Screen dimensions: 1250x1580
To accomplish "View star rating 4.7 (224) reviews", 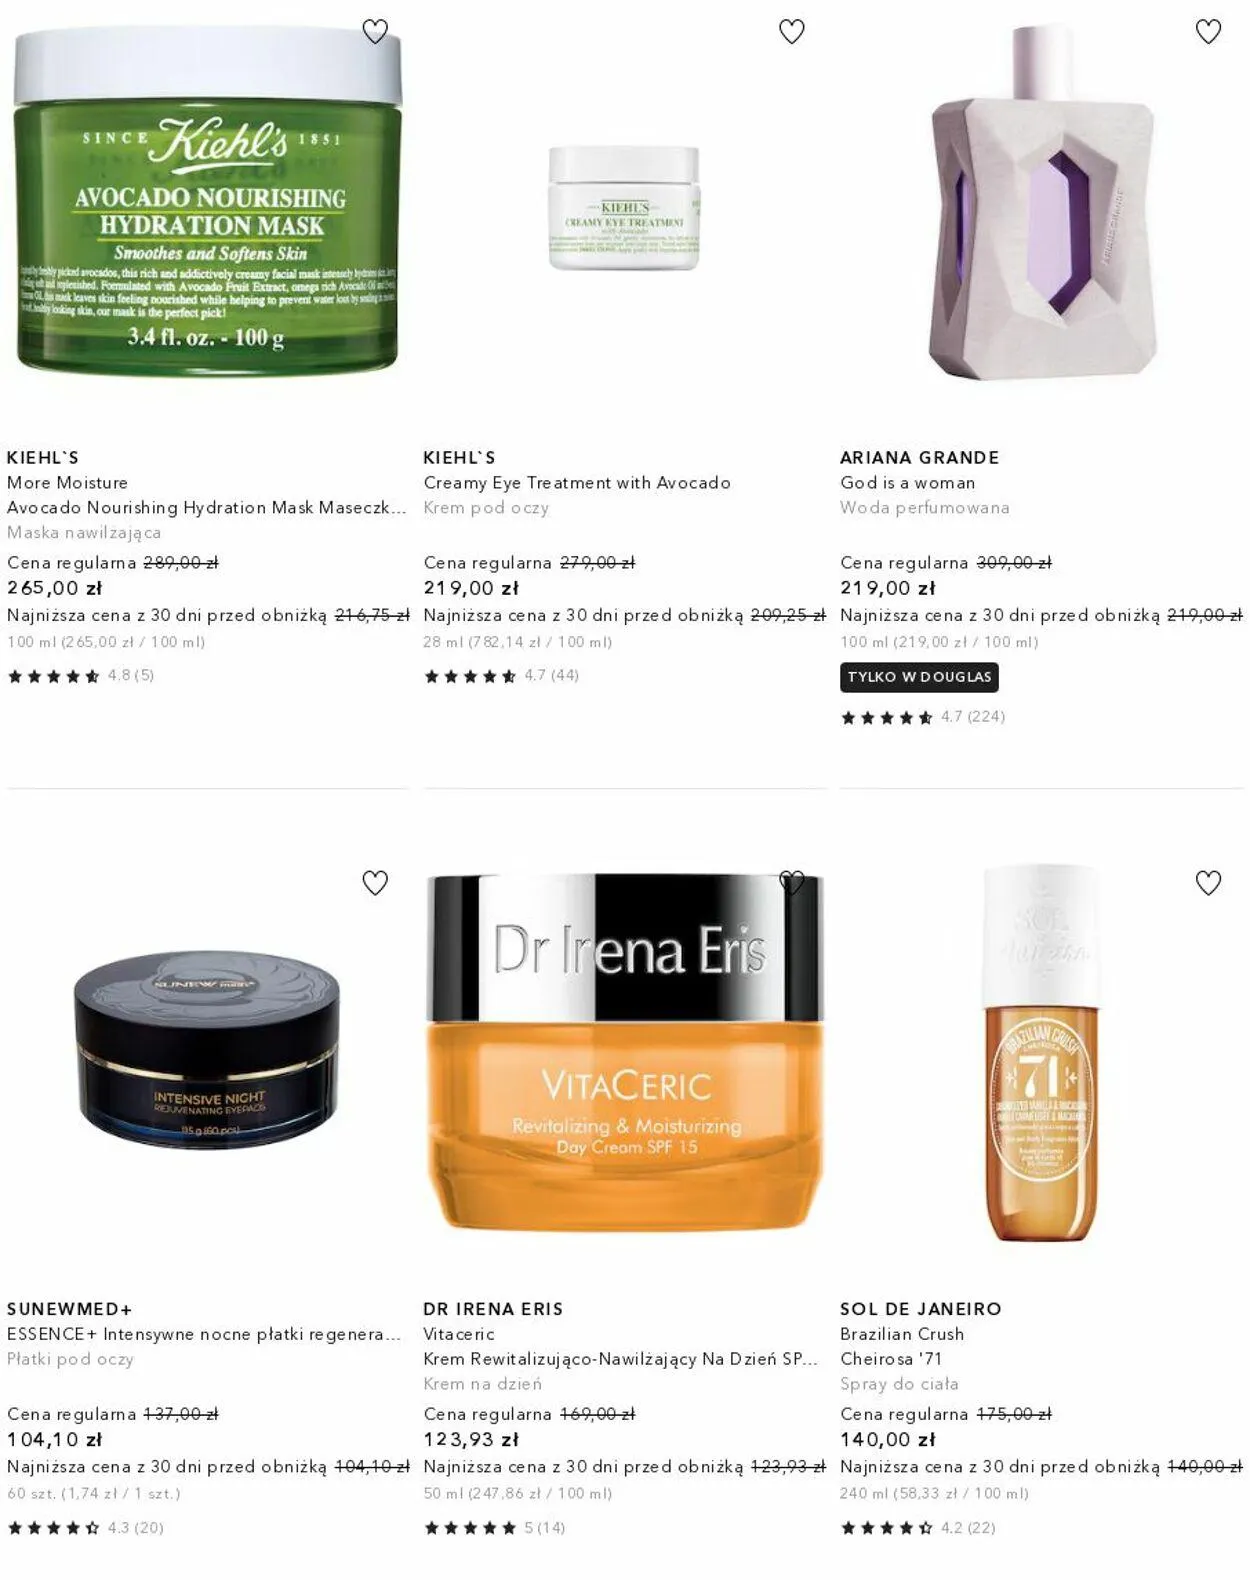I will [x=923, y=717].
